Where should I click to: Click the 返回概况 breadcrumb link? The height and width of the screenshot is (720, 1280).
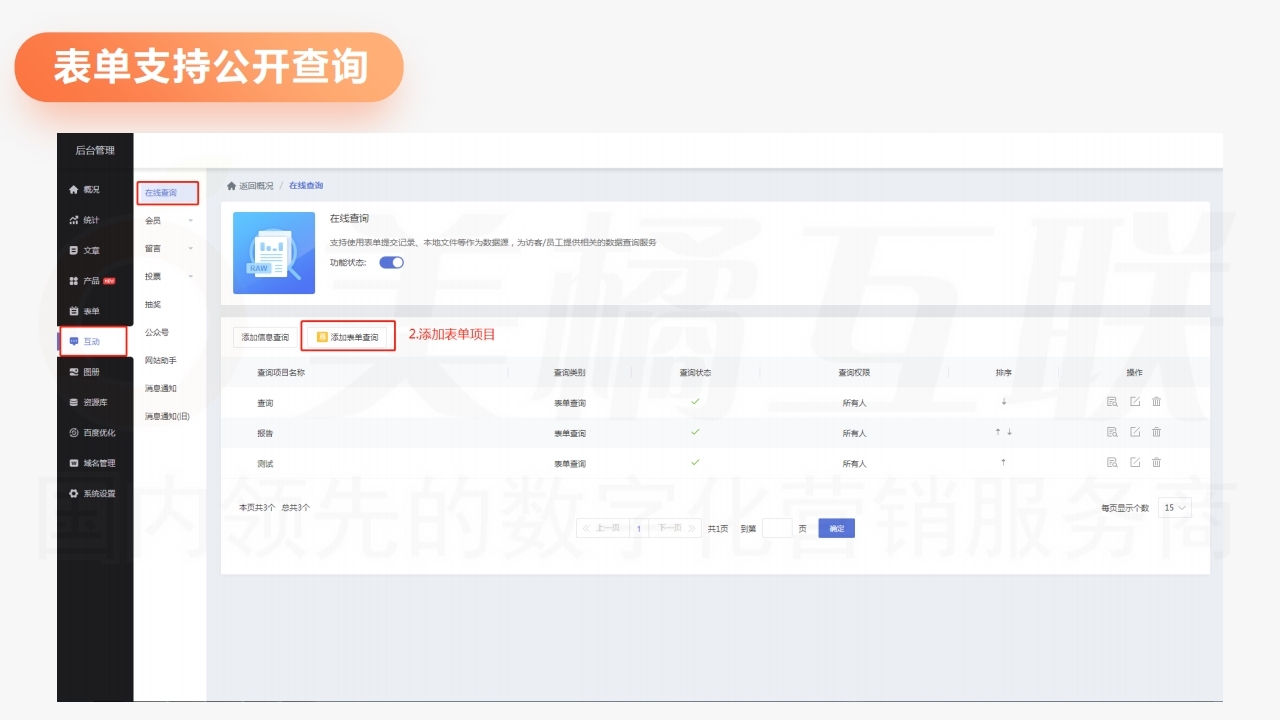(x=256, y=186)
